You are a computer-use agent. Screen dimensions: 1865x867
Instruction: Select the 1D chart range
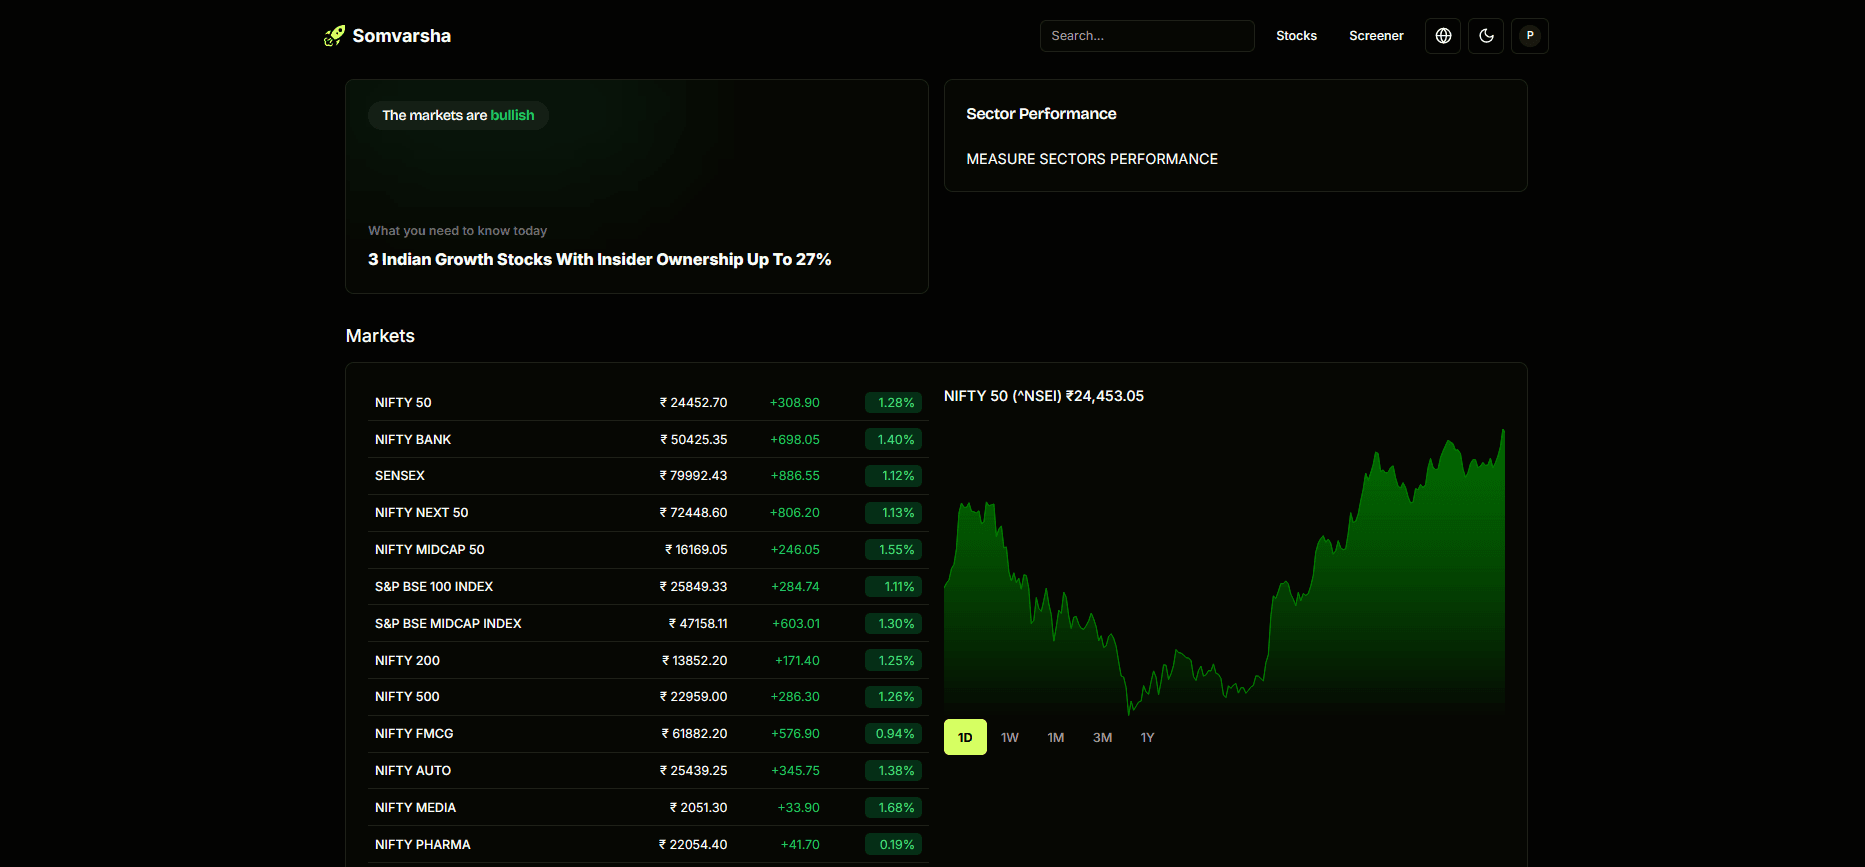965,737
